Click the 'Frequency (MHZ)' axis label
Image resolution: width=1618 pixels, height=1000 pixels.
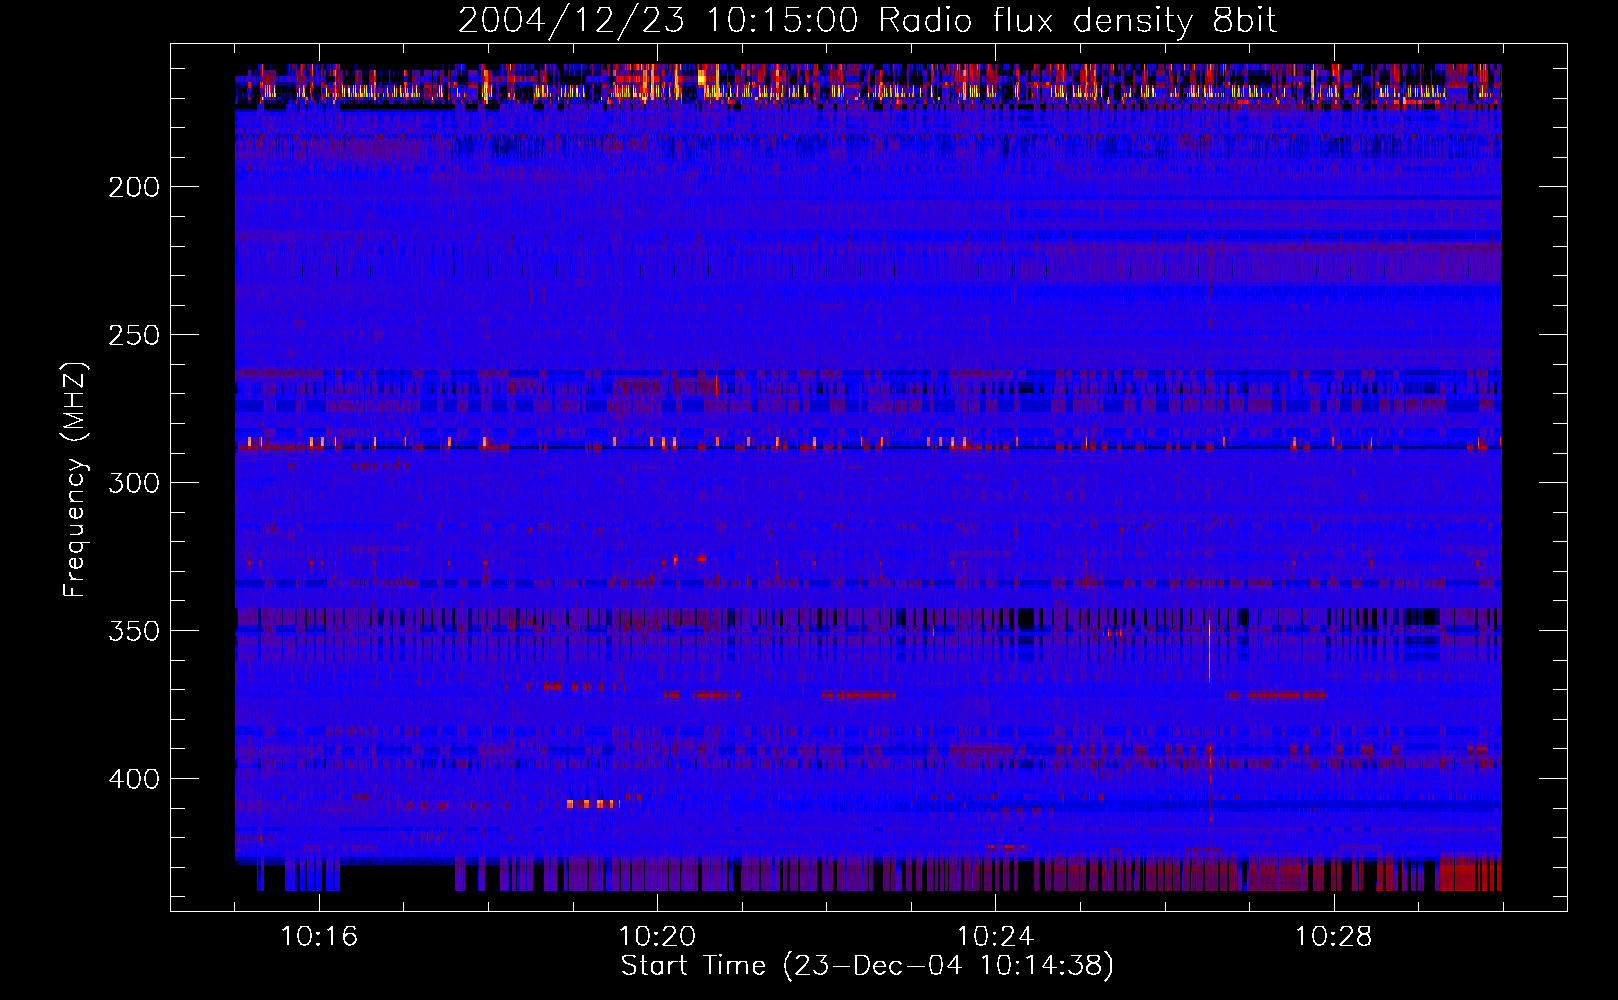[75, 480]
